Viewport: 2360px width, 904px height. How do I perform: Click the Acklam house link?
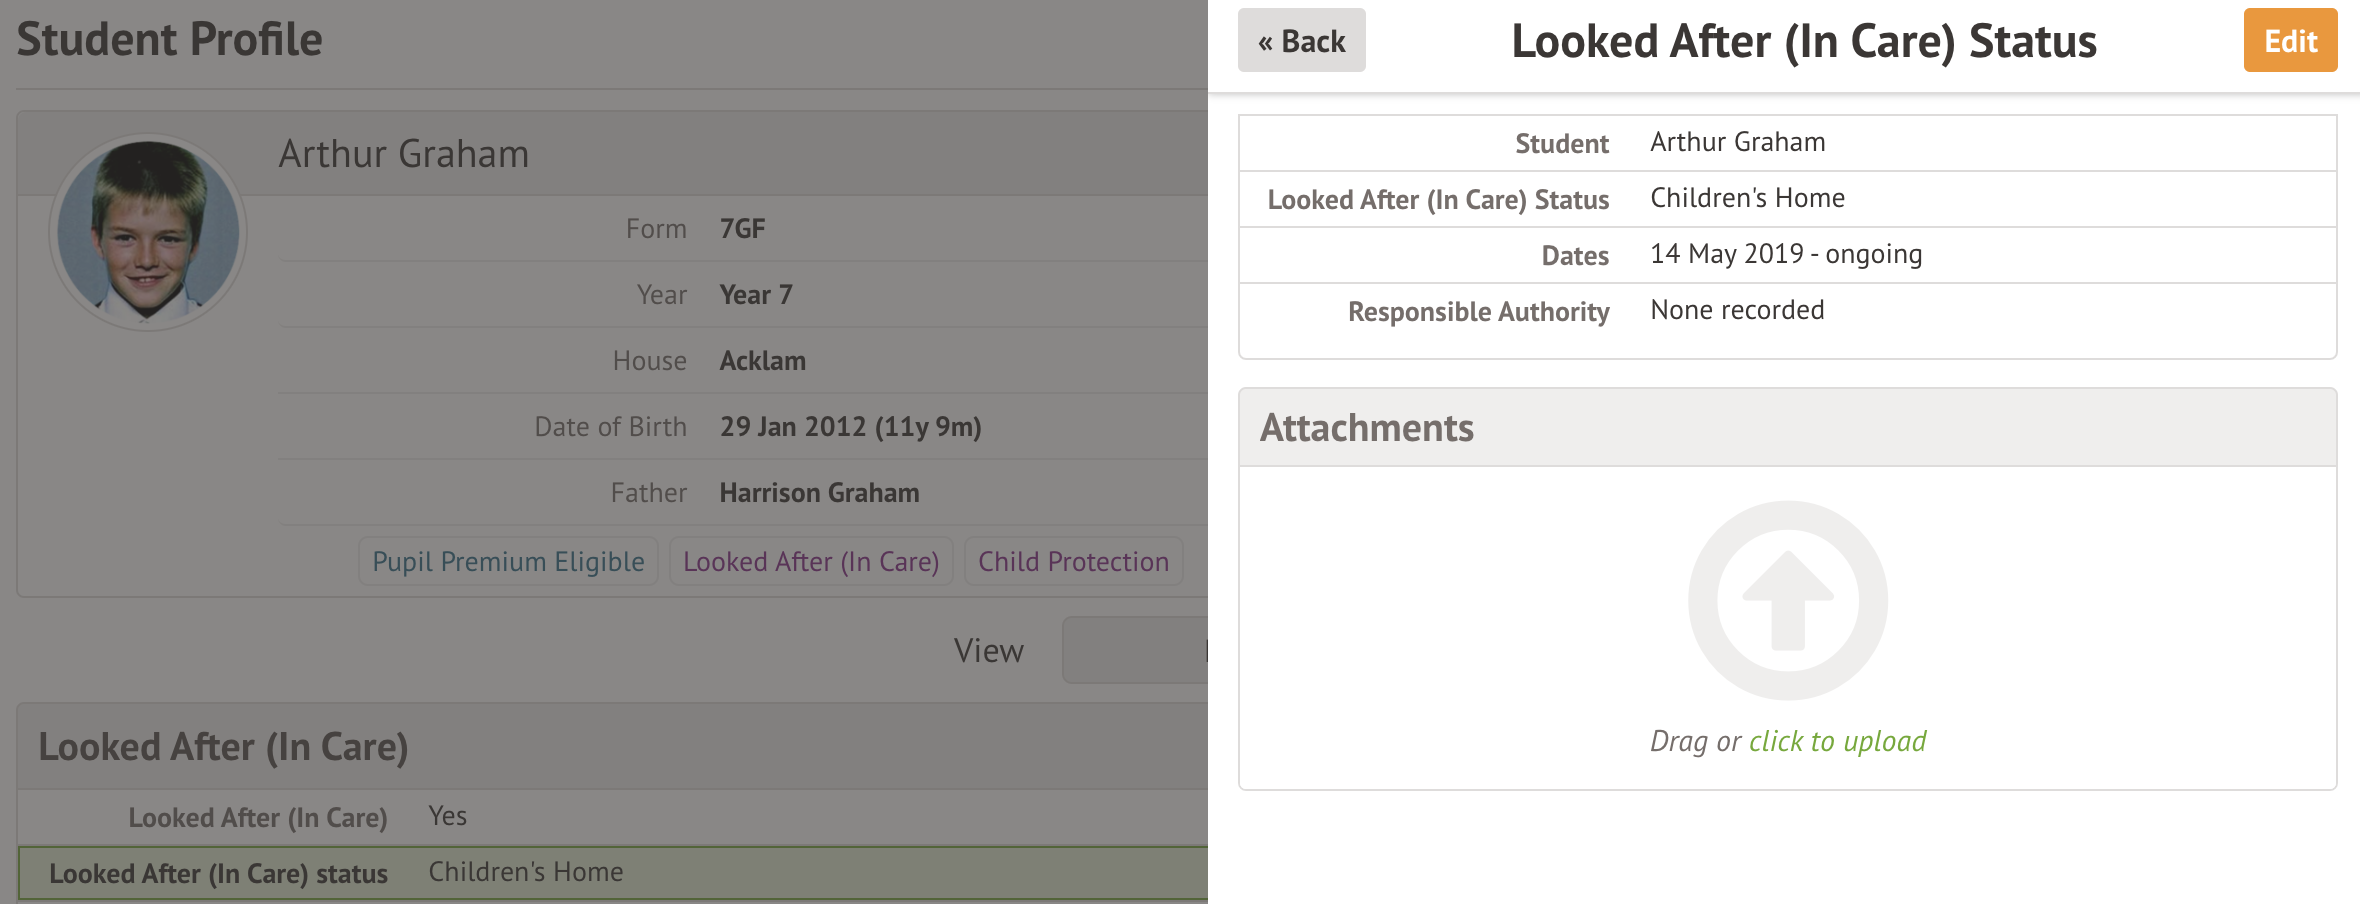(762, 361)
